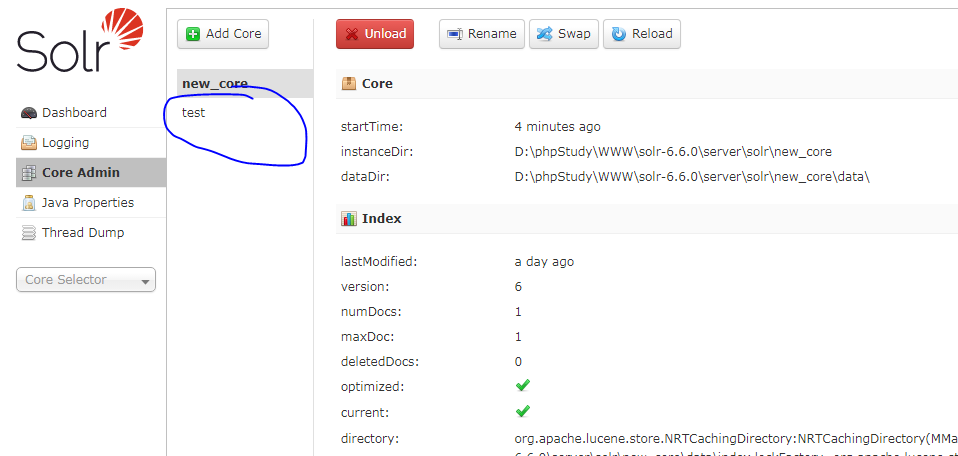Rename the new_core core
Viewport: 958px width, 456px height.
482,34
